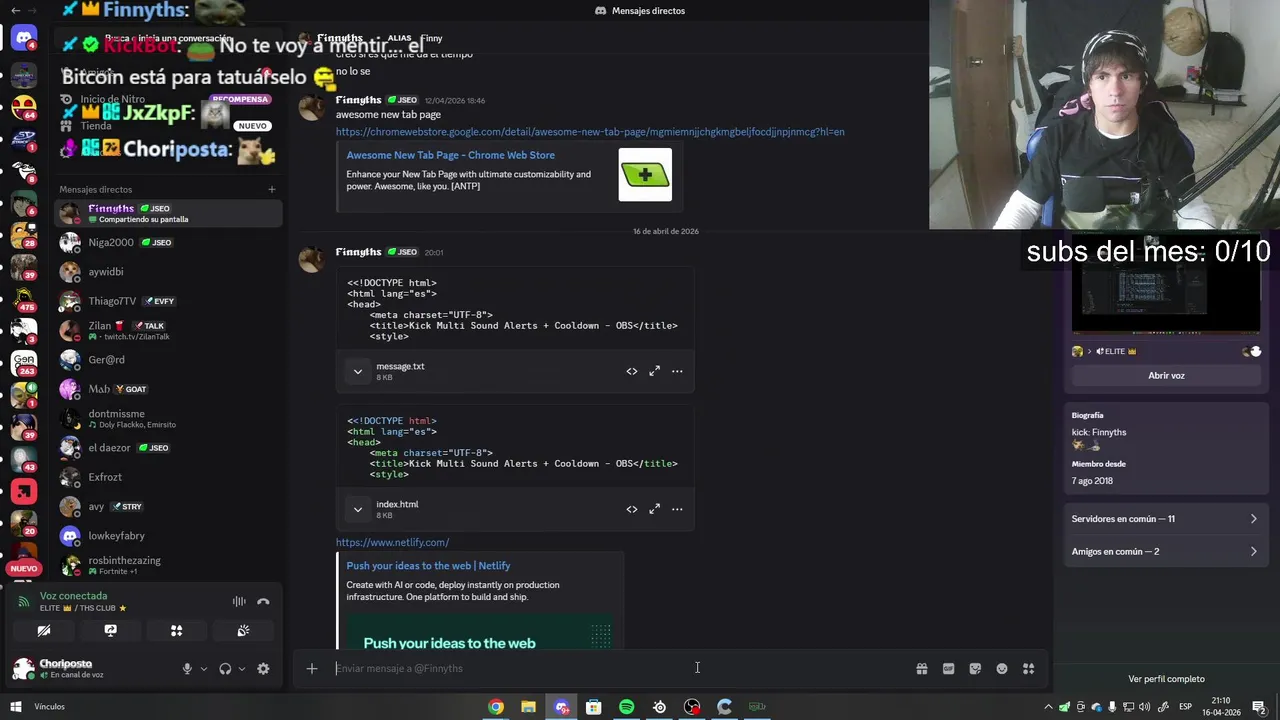Create a new direct message with plus
1280x720 pixels.
click(x=271, y=189)
